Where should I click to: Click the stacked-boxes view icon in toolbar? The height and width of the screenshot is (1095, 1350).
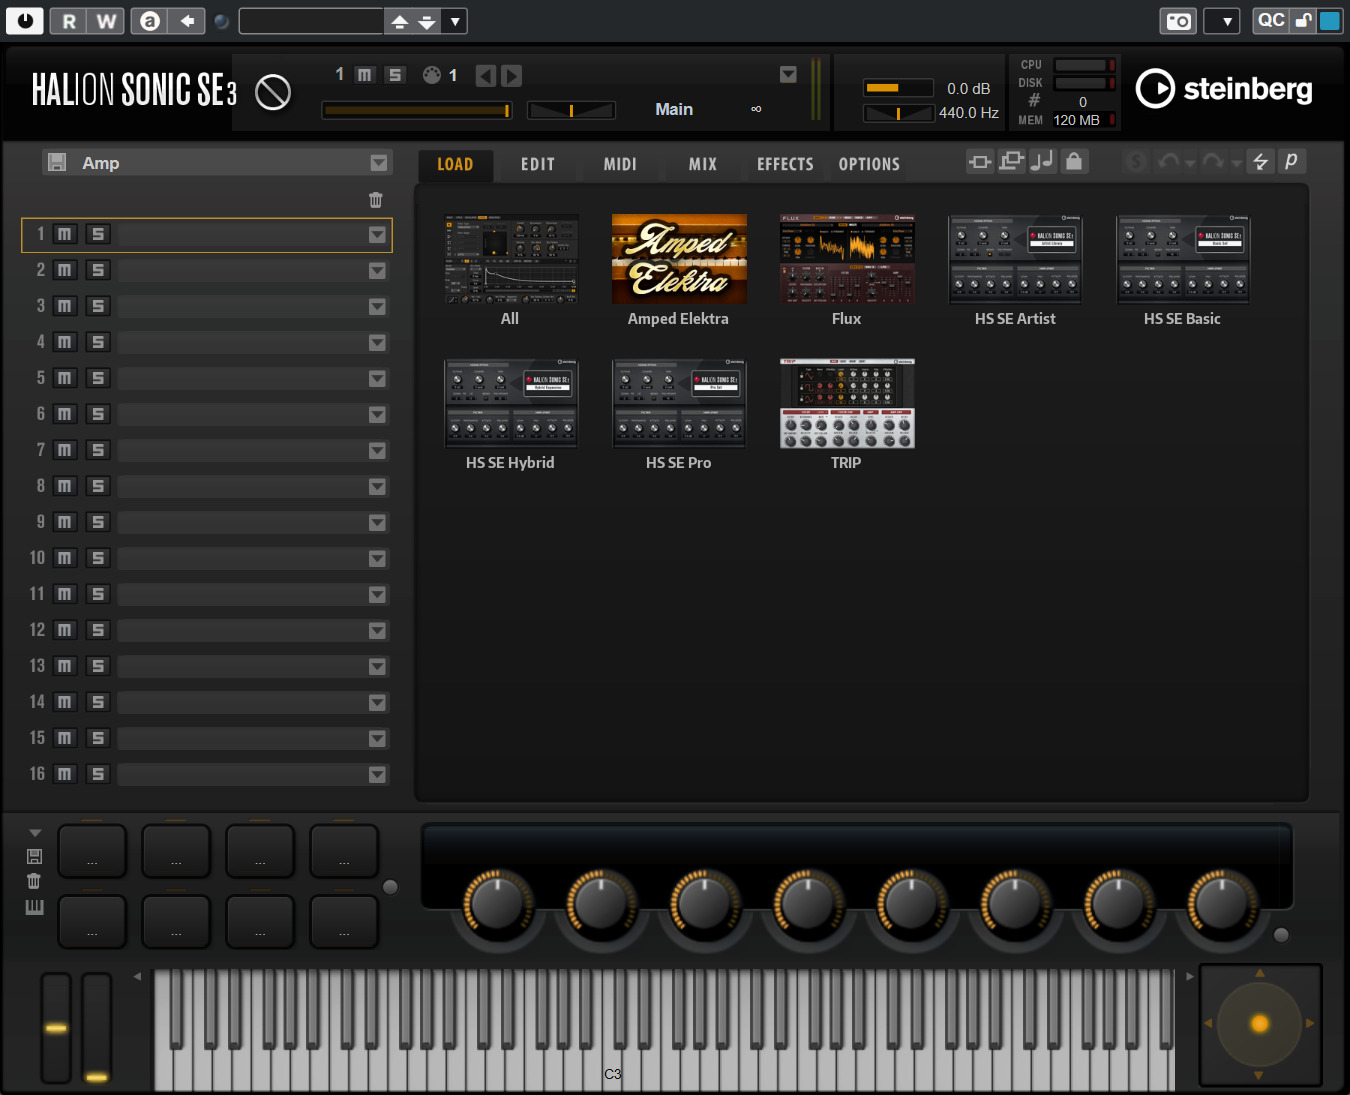[1012, 161]
